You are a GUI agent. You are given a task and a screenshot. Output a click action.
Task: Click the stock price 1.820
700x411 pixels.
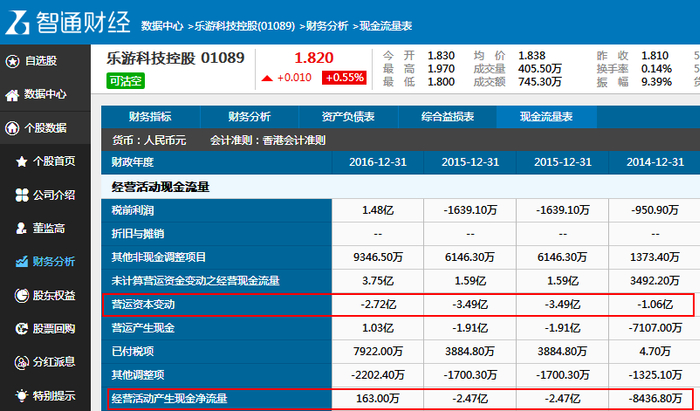point(314,58)
